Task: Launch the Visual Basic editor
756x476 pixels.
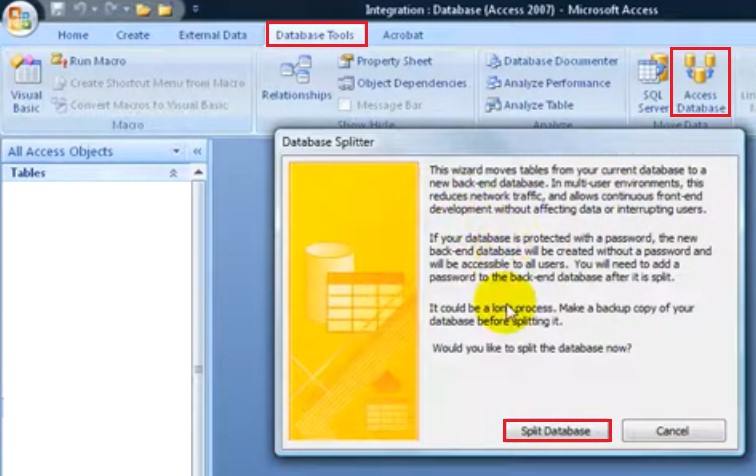Action: (27, 83)
